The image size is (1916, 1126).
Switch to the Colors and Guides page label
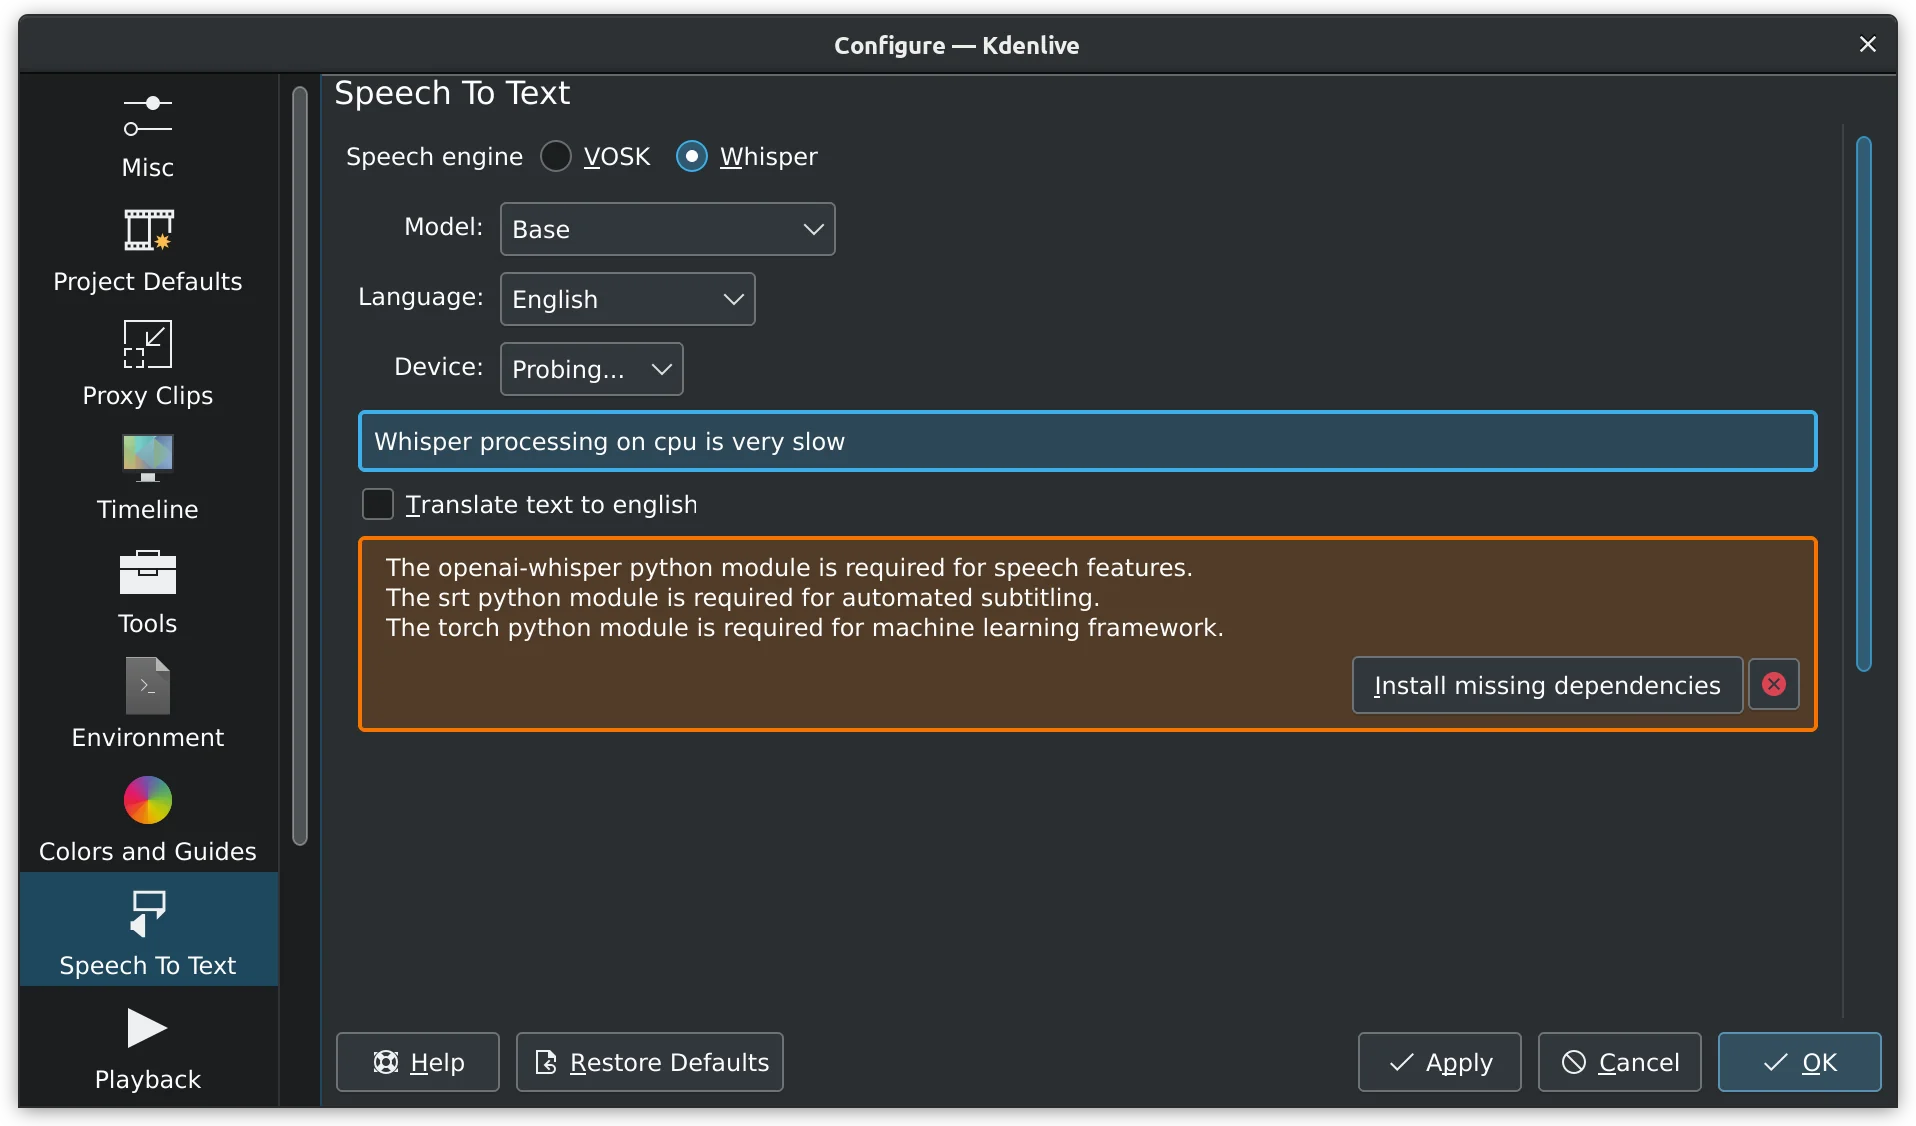pyautogui.click(x=148, y=851)
